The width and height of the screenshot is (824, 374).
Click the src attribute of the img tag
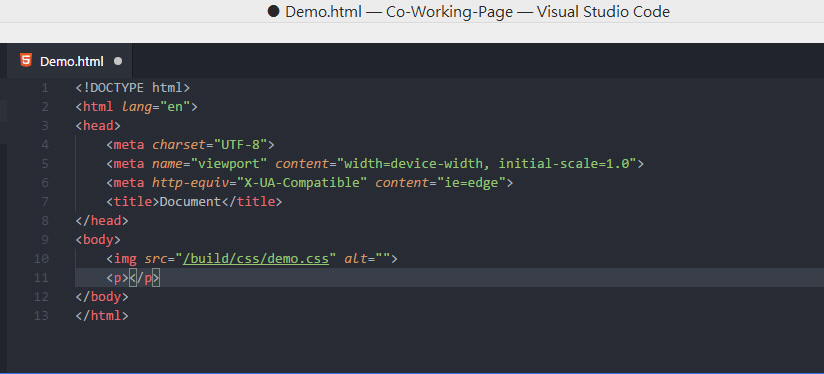pos(156,259)
